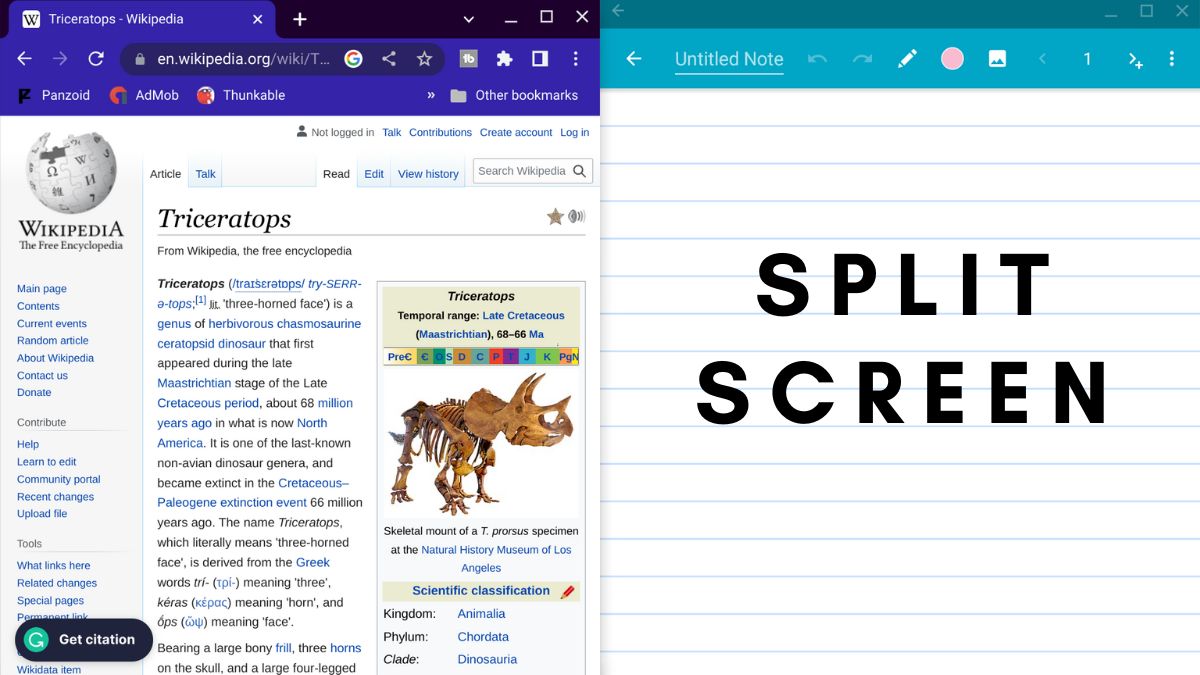Image resolution: width=1200 pixels, height=675 pixels.
Task: Click the PgN segment of timeline bar
Action: coord(569,357)
